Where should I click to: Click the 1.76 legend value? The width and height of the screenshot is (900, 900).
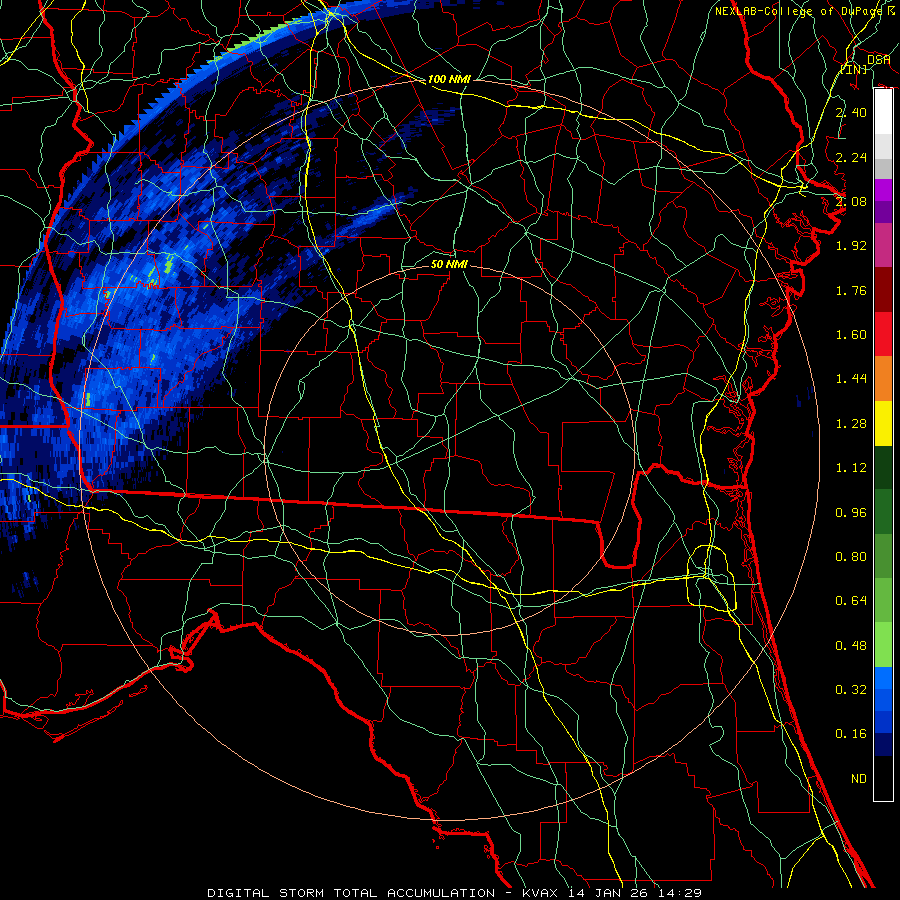point(851,290)
